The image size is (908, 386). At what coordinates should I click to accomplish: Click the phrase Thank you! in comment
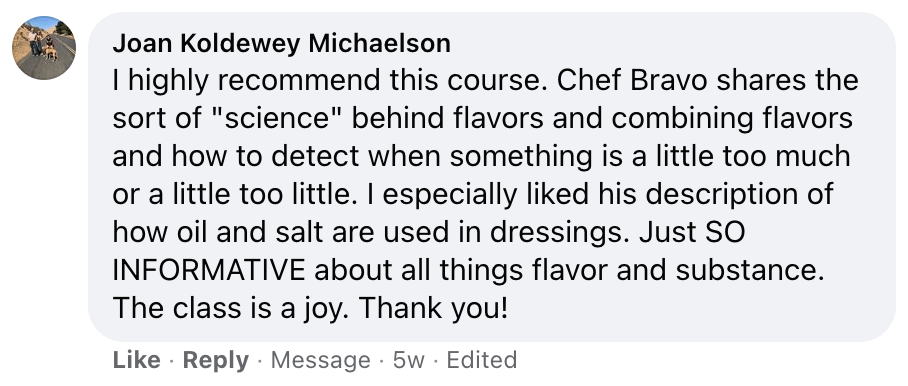coord(433,309)
